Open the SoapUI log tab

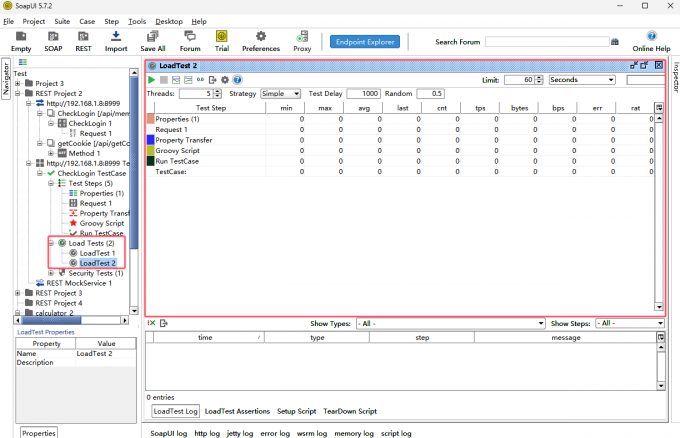169,433
